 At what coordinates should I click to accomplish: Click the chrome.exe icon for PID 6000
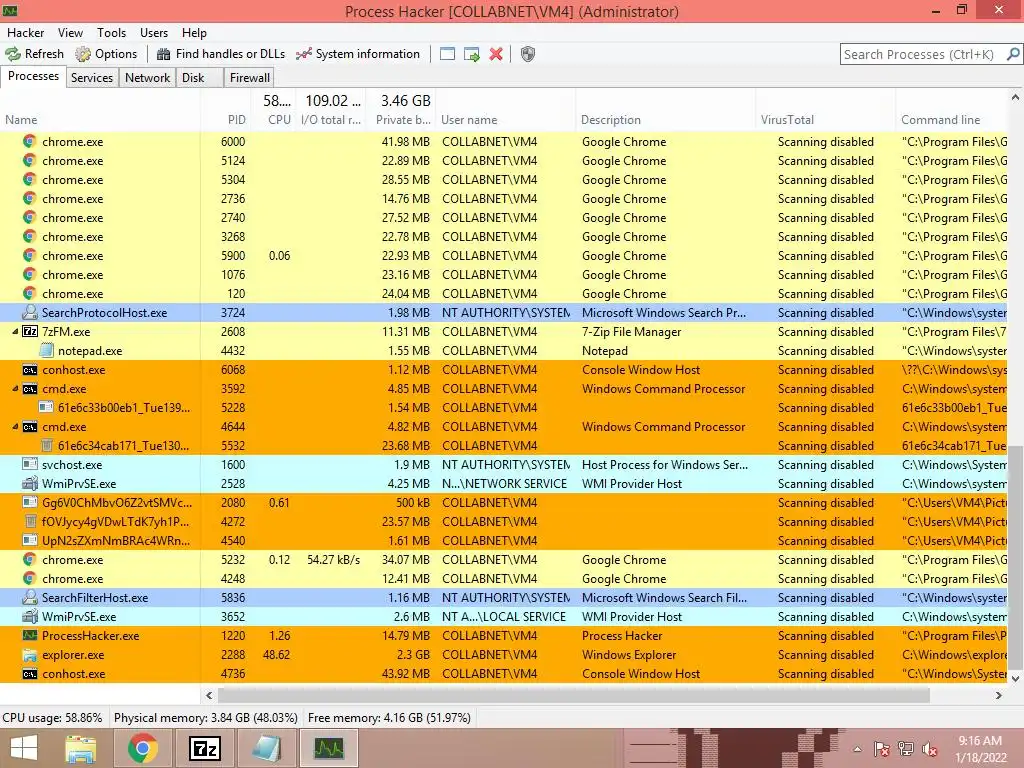29,142
